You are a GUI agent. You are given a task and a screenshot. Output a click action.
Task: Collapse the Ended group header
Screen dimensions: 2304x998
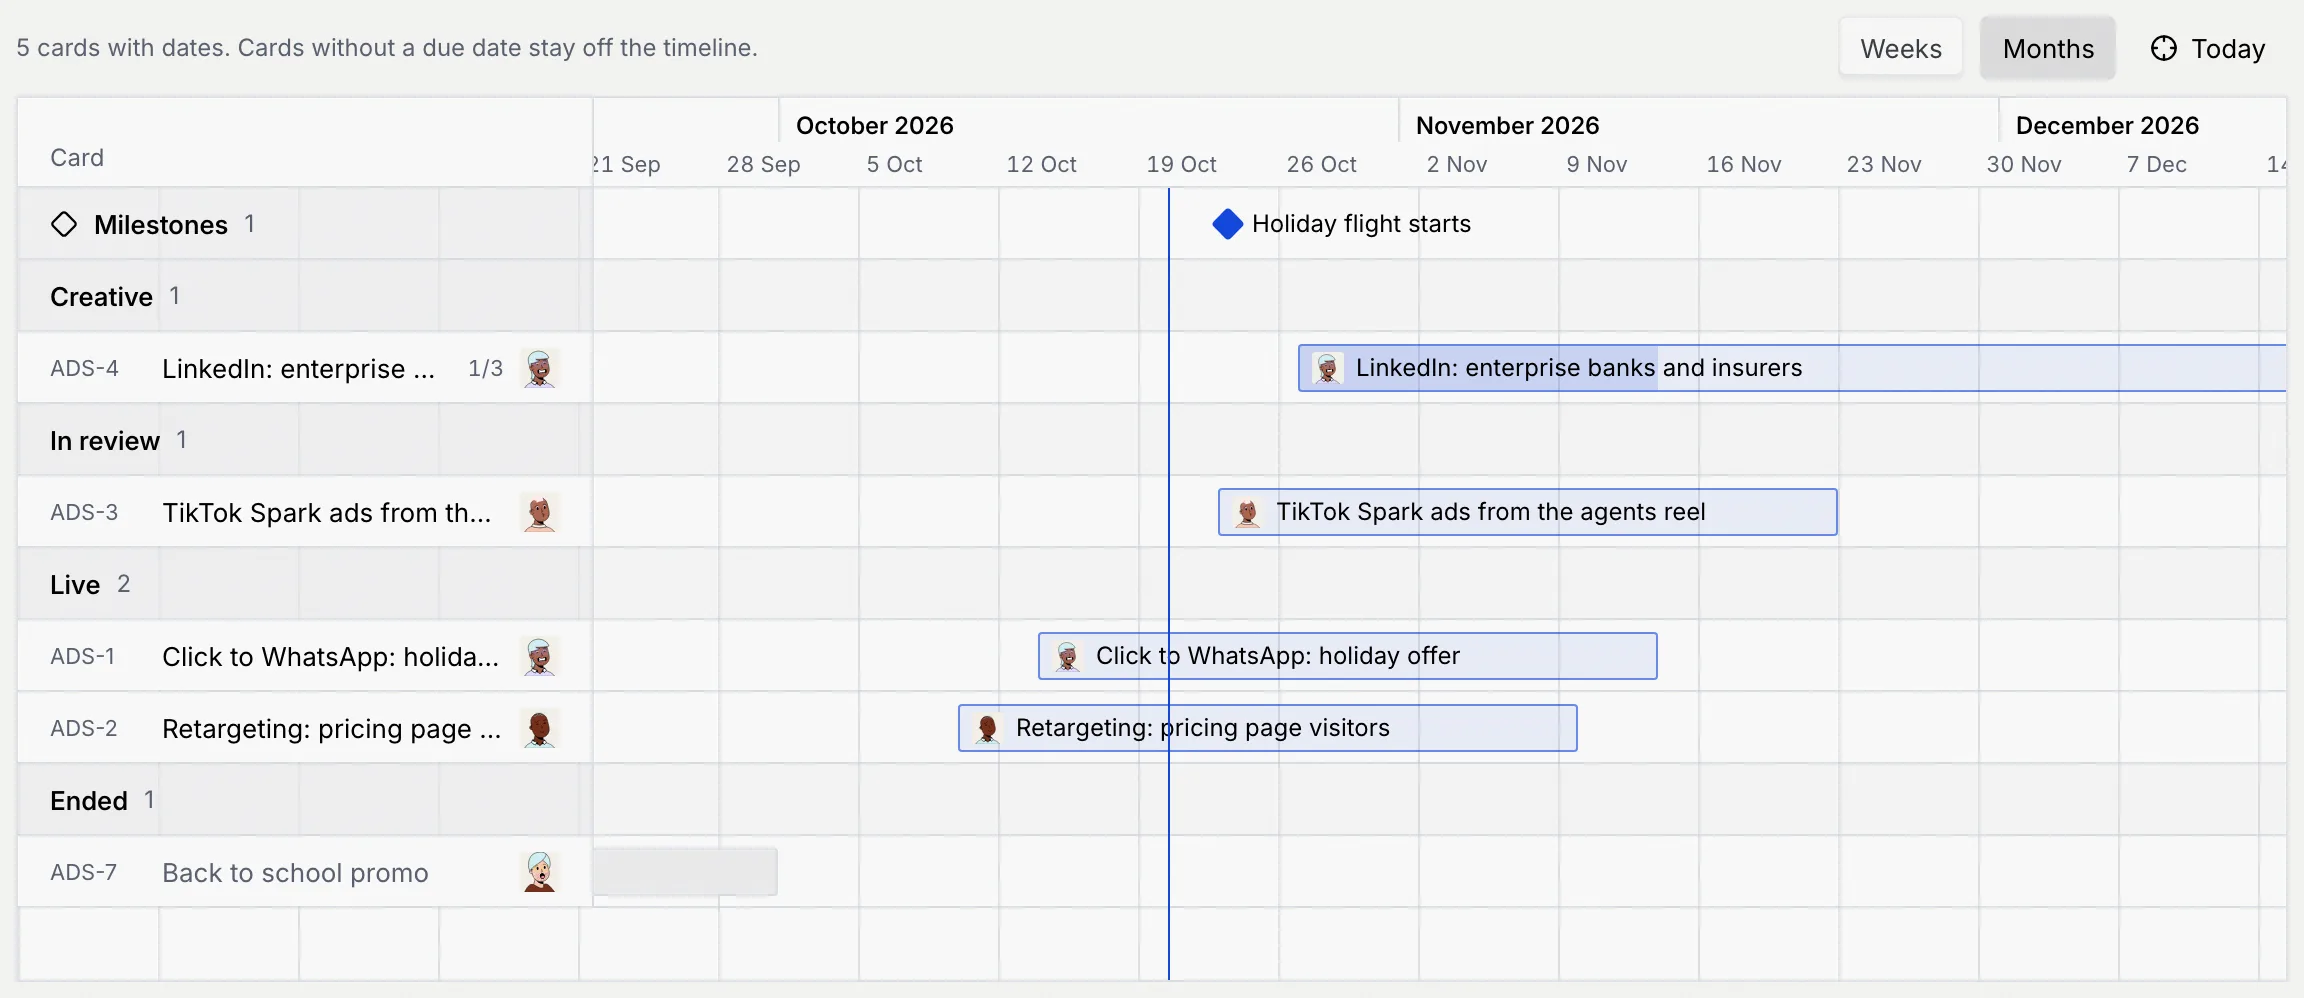pos(305,800)
